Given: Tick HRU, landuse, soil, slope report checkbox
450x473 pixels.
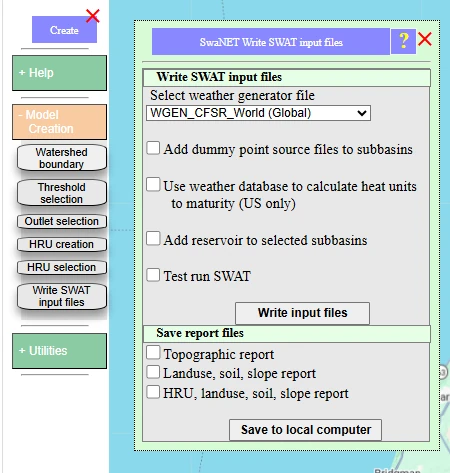Looking at the screenshot, I should (153, 392).
